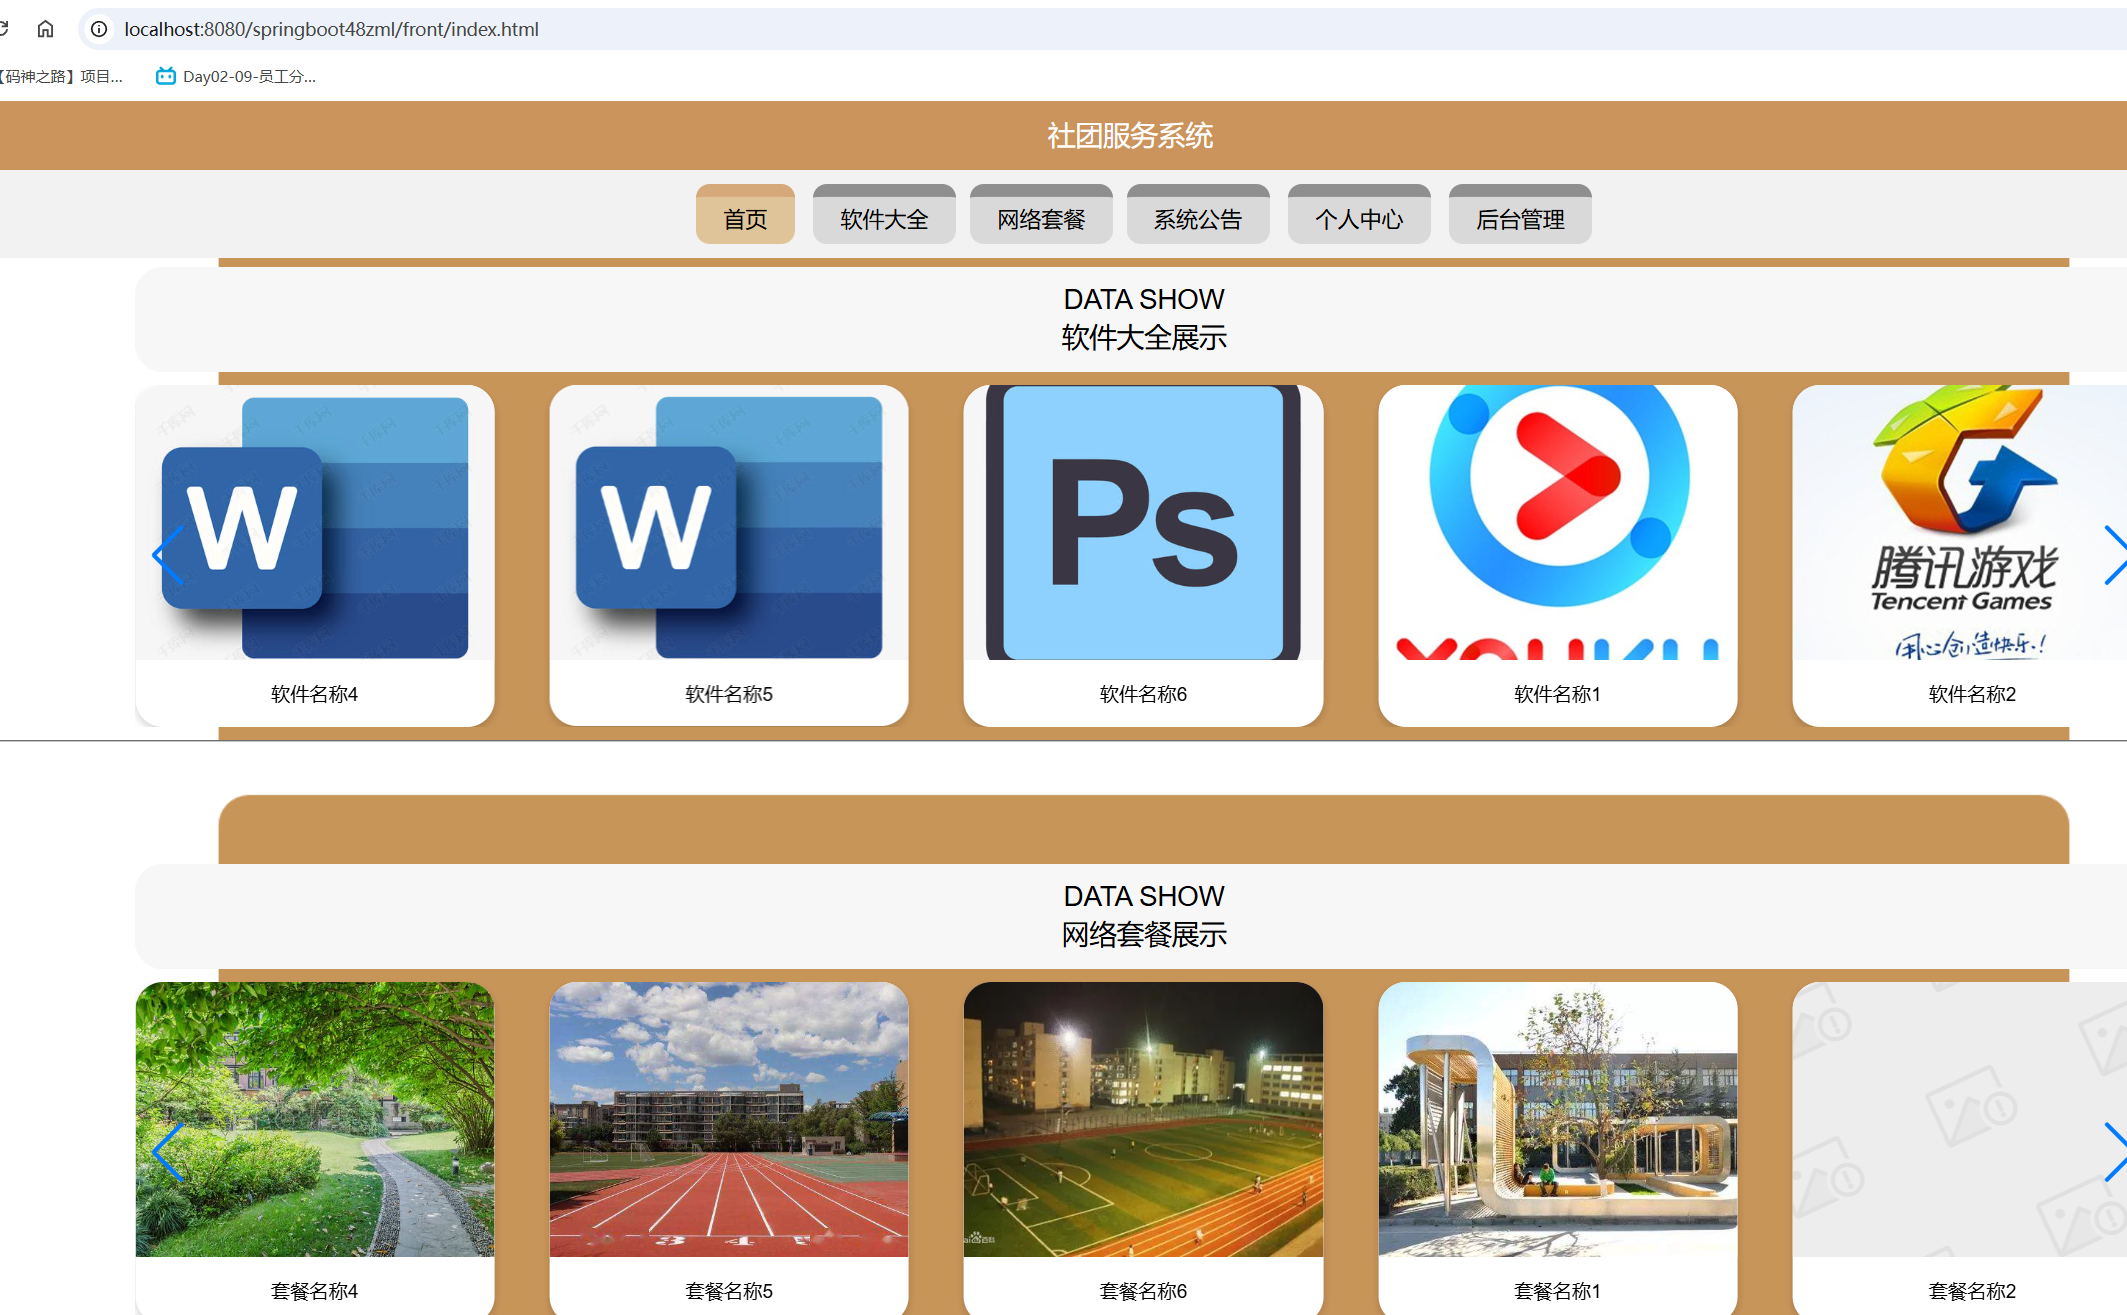The image size is (2127, 1315).
Task: Click the address bar URL field
Action: coord(1100,29)
